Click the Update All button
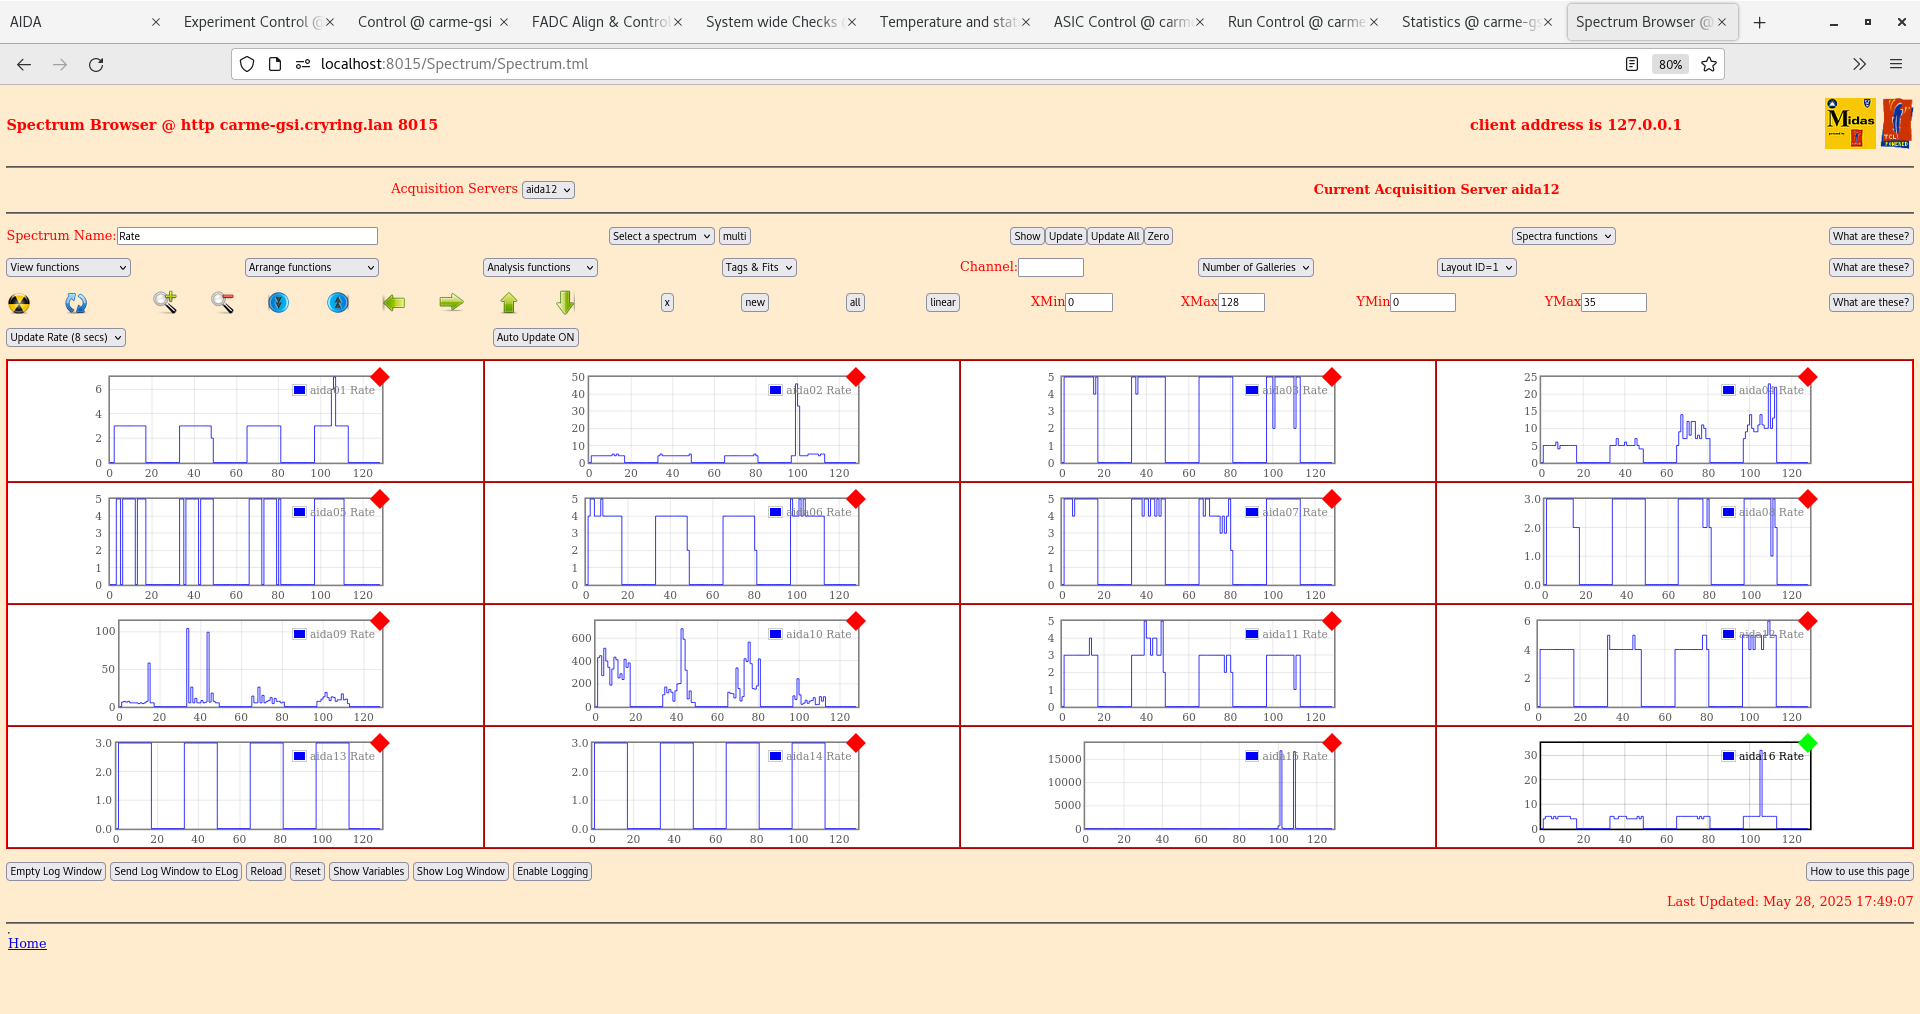The image size is (1920, 1014). [1114, 237]
